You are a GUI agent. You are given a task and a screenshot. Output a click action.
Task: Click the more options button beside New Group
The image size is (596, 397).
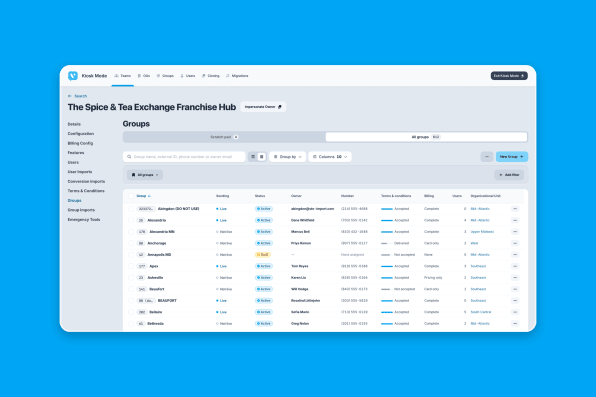click(487, 157)
